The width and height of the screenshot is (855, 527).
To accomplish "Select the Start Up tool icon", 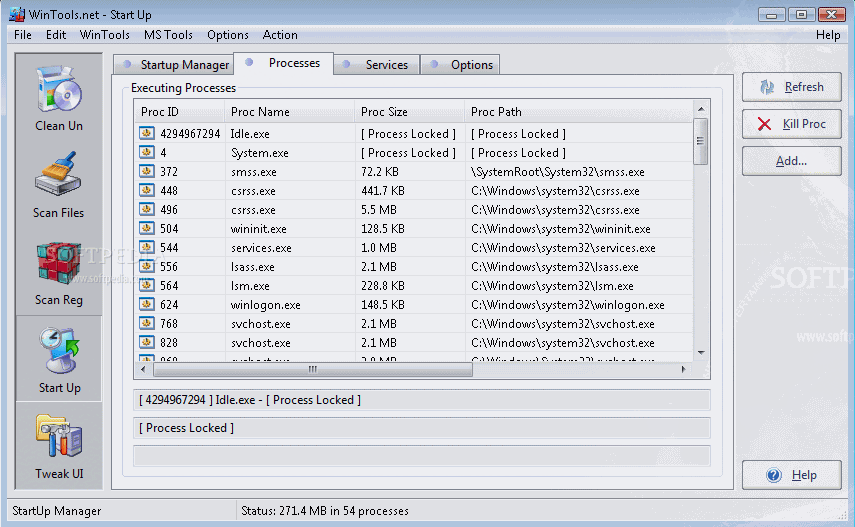I will (x=59, y=360).
